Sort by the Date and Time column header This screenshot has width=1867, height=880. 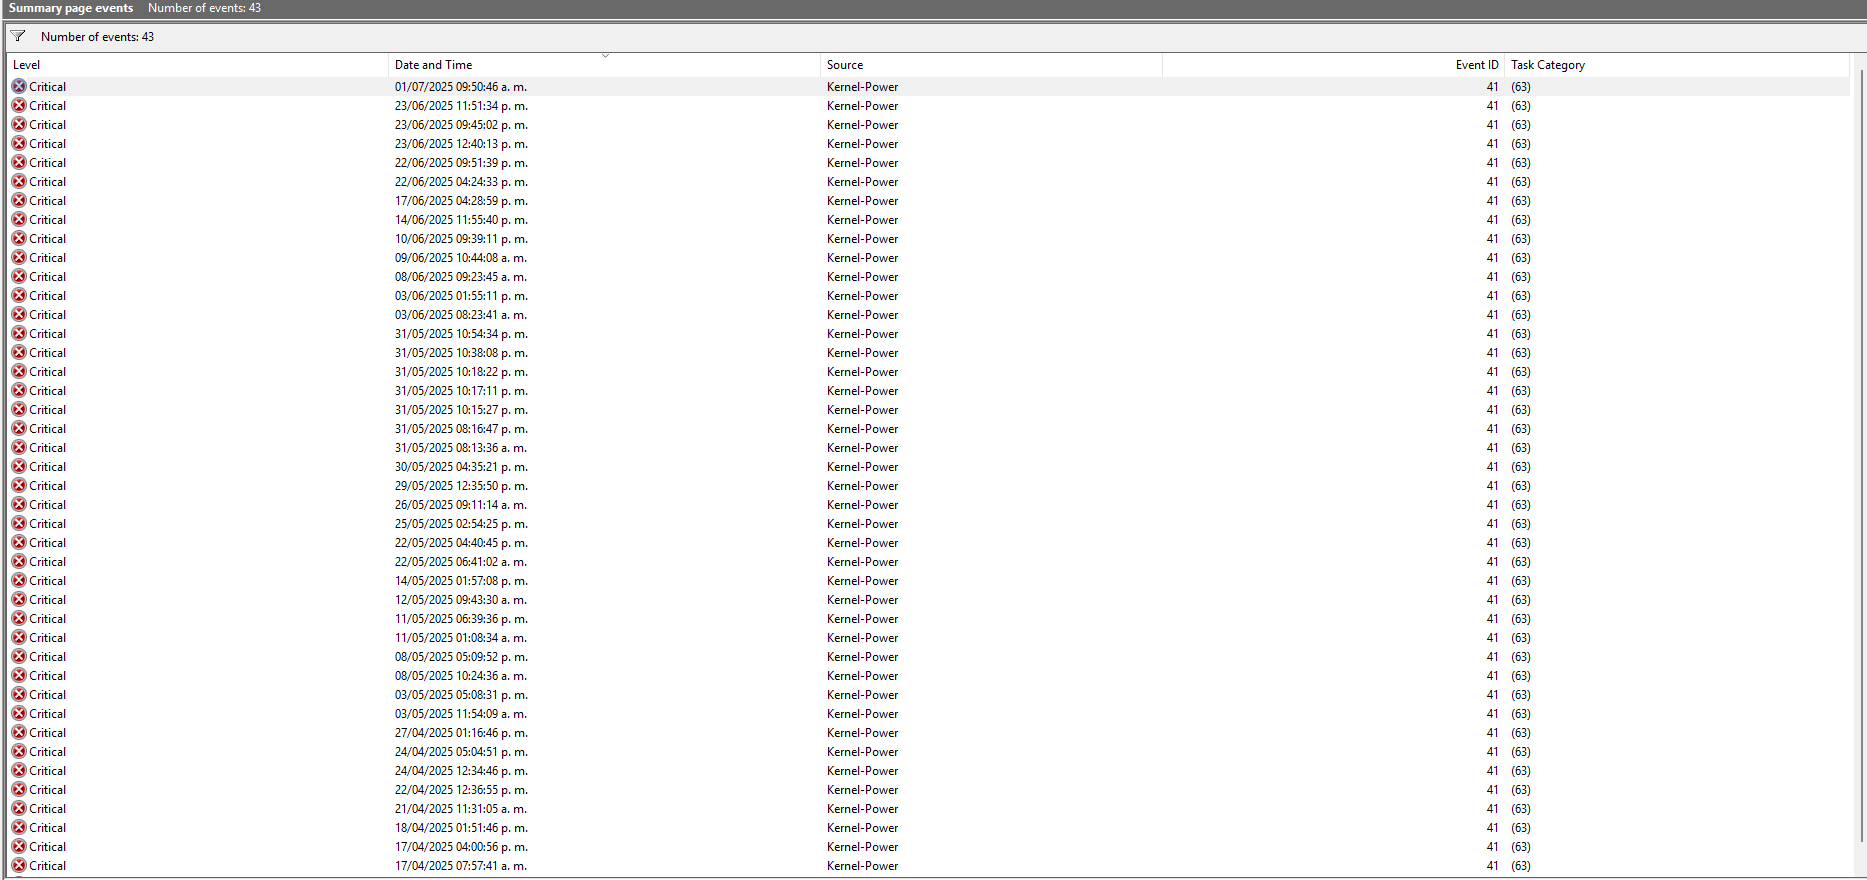[x=604, y=65]
